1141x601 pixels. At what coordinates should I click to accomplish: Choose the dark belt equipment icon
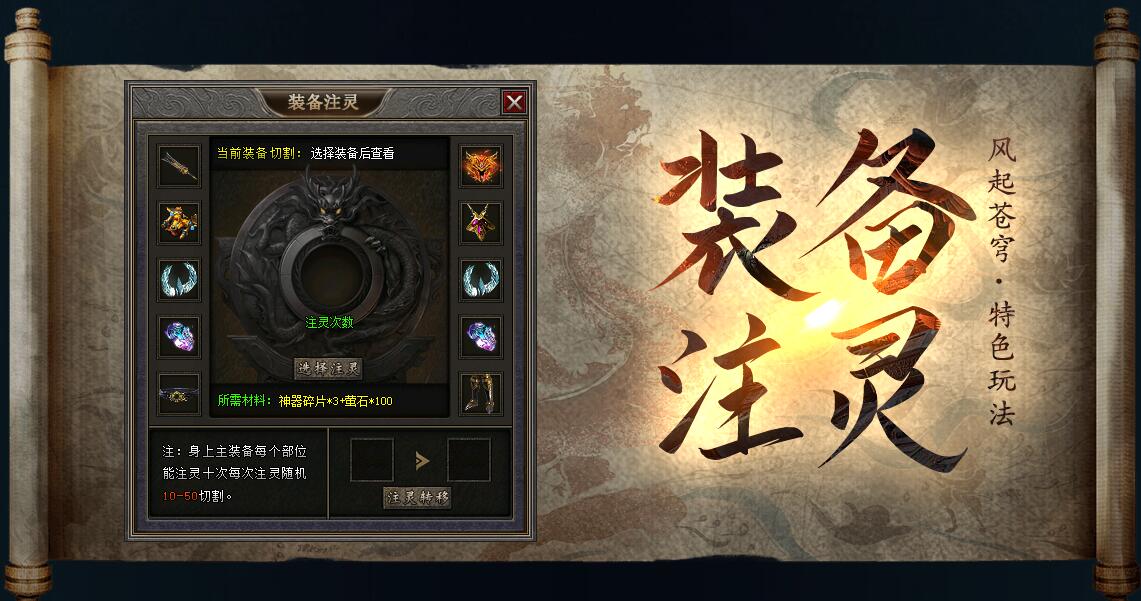tap(179, 394)
